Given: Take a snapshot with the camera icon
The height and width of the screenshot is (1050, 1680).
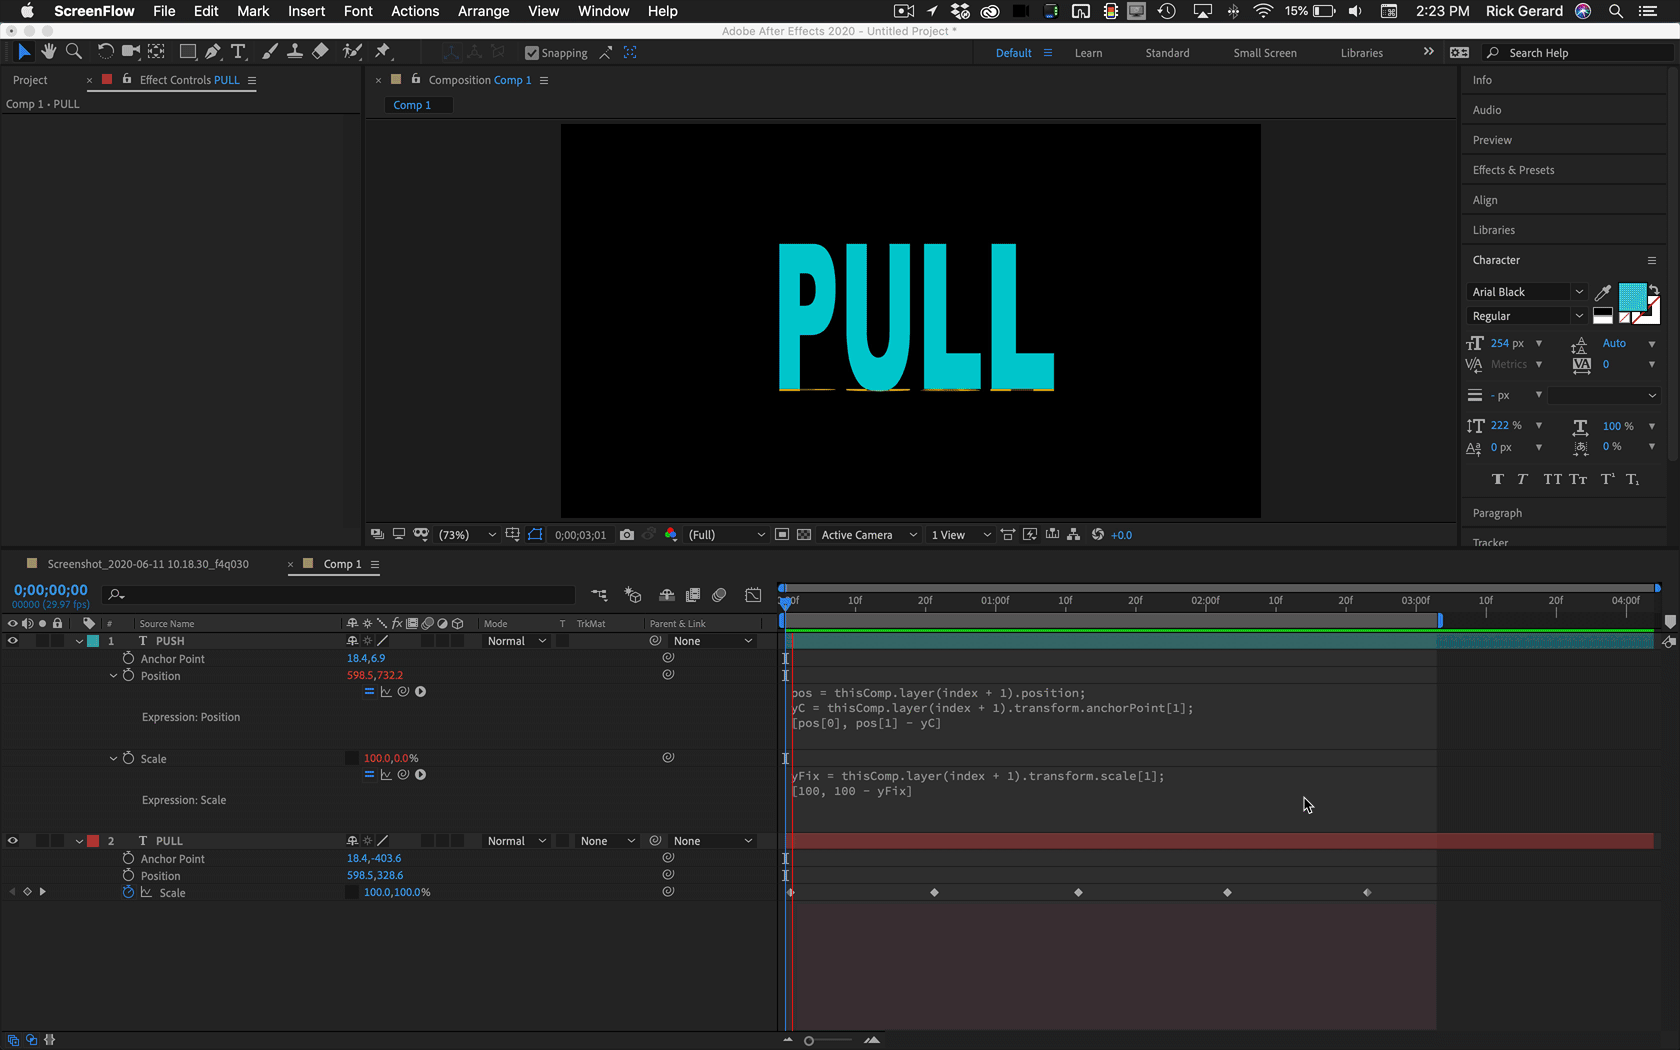Looking at the screenshot, I should pos(627,535).
